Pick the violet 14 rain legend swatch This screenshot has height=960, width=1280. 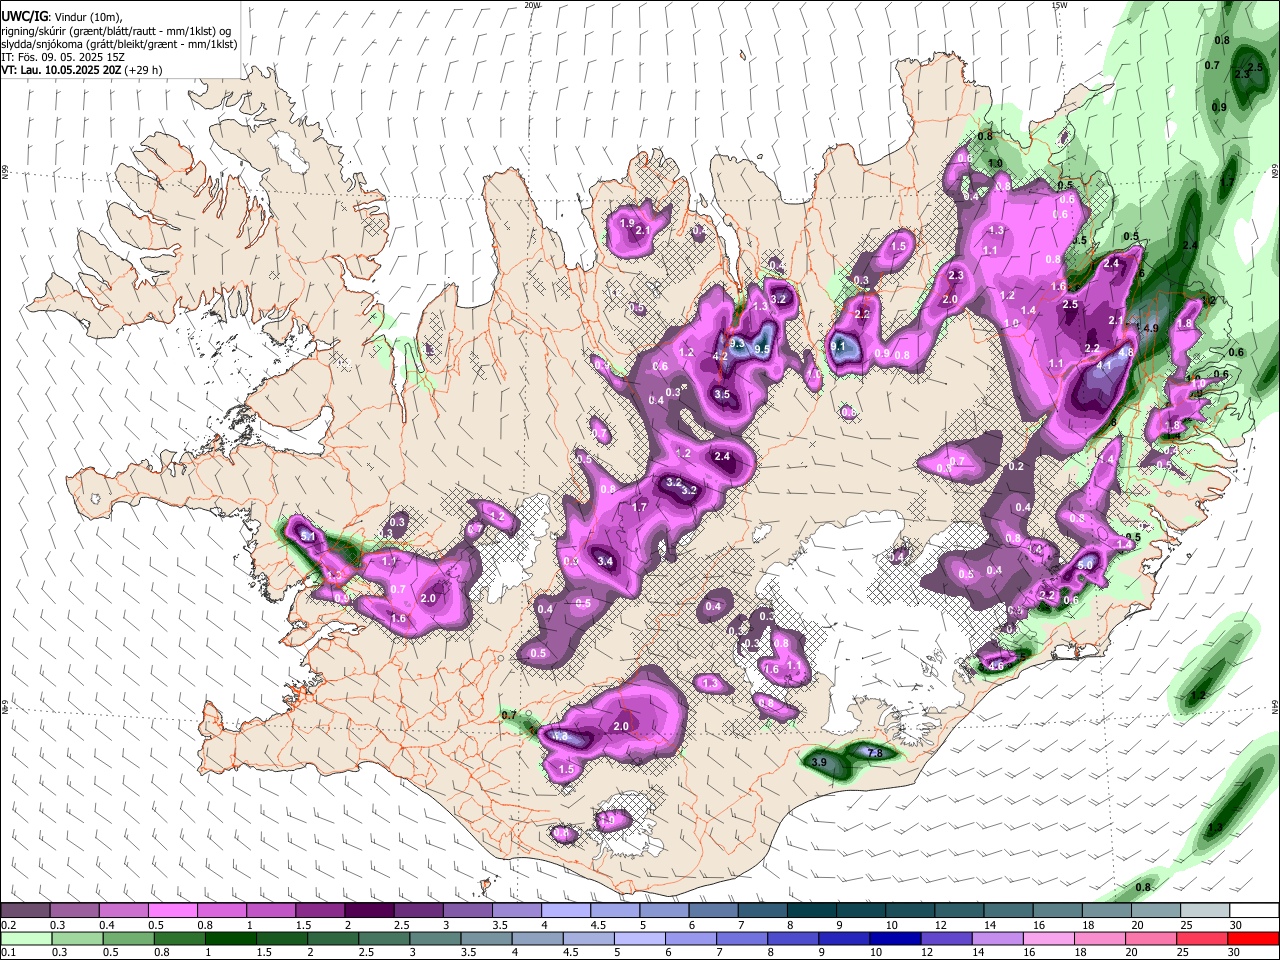tap(996, 938)
